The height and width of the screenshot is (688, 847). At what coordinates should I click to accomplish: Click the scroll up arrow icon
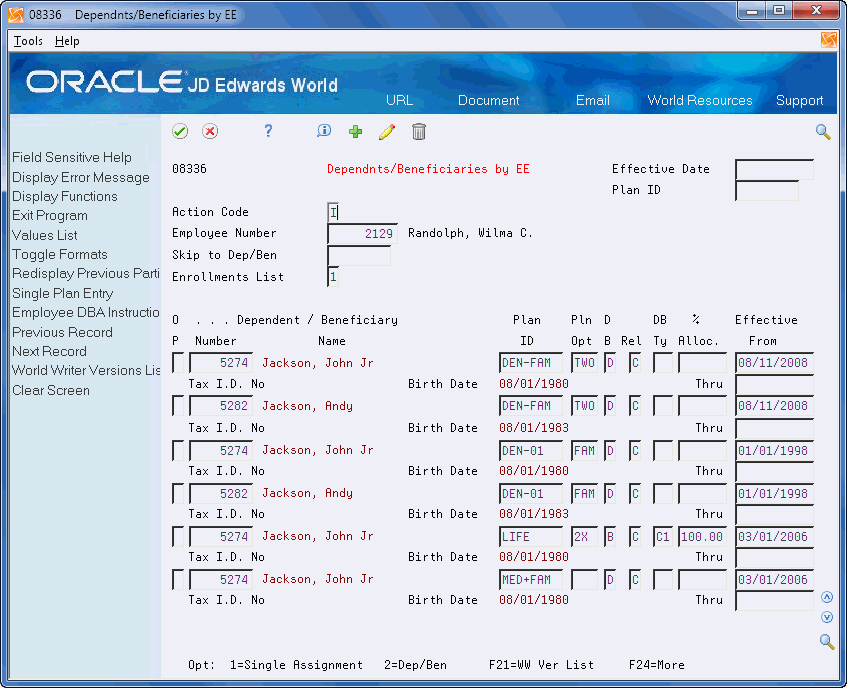point(826,597)
